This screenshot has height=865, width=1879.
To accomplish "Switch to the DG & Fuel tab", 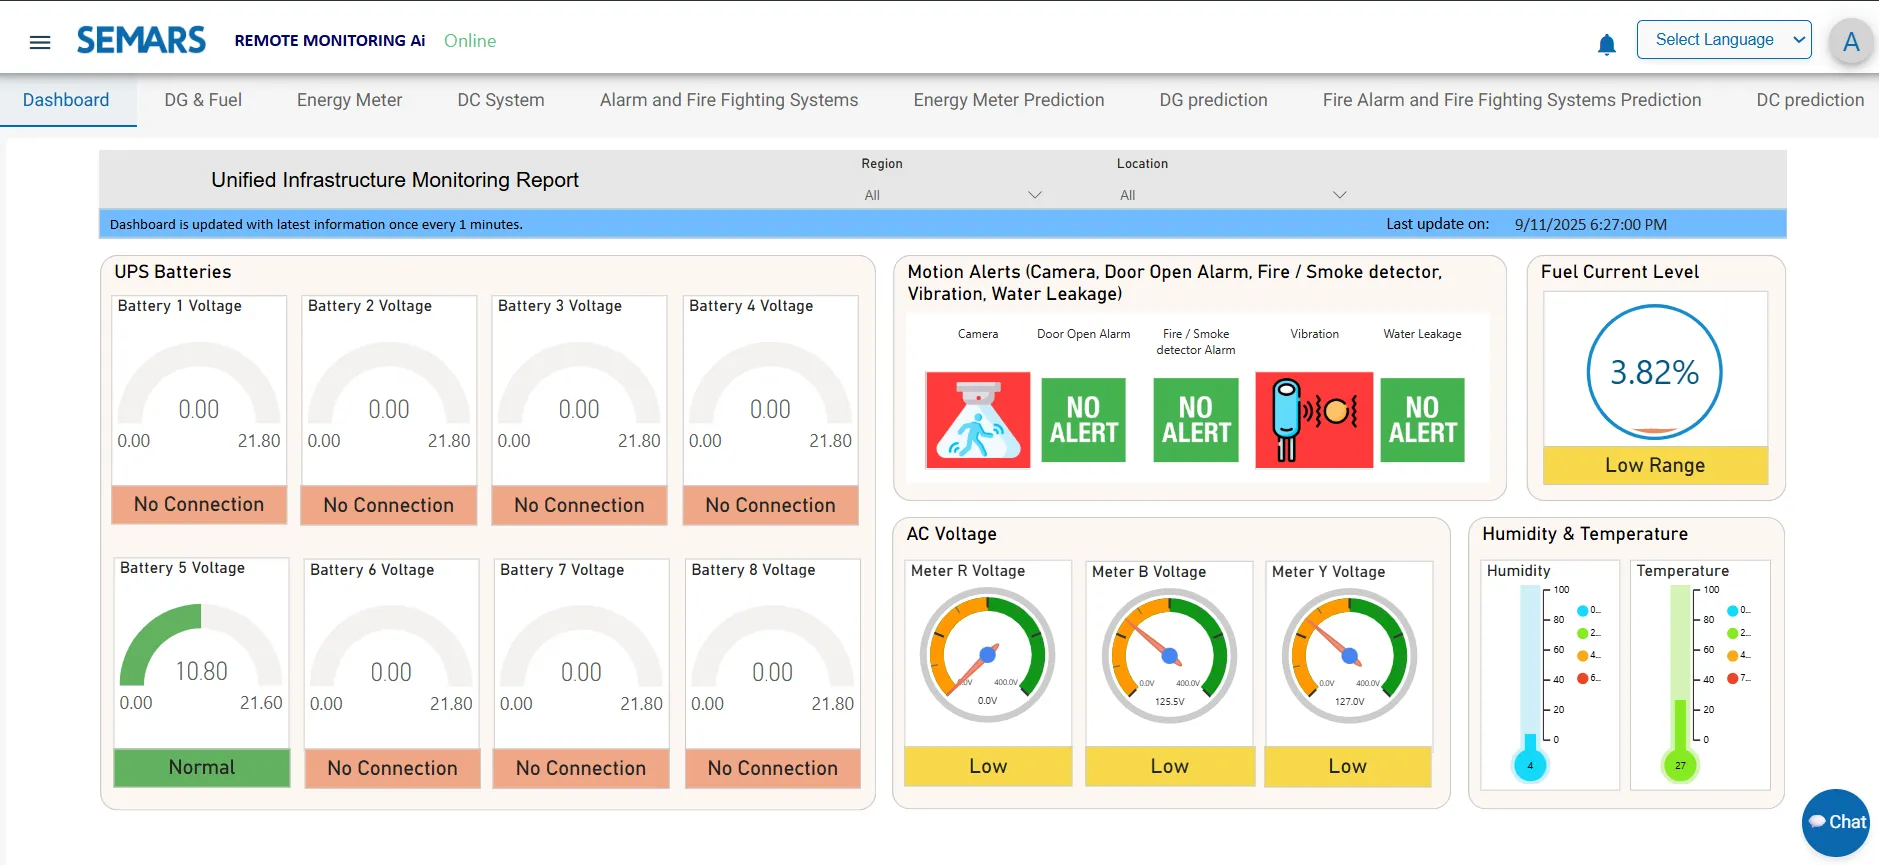I will (203, 100).
